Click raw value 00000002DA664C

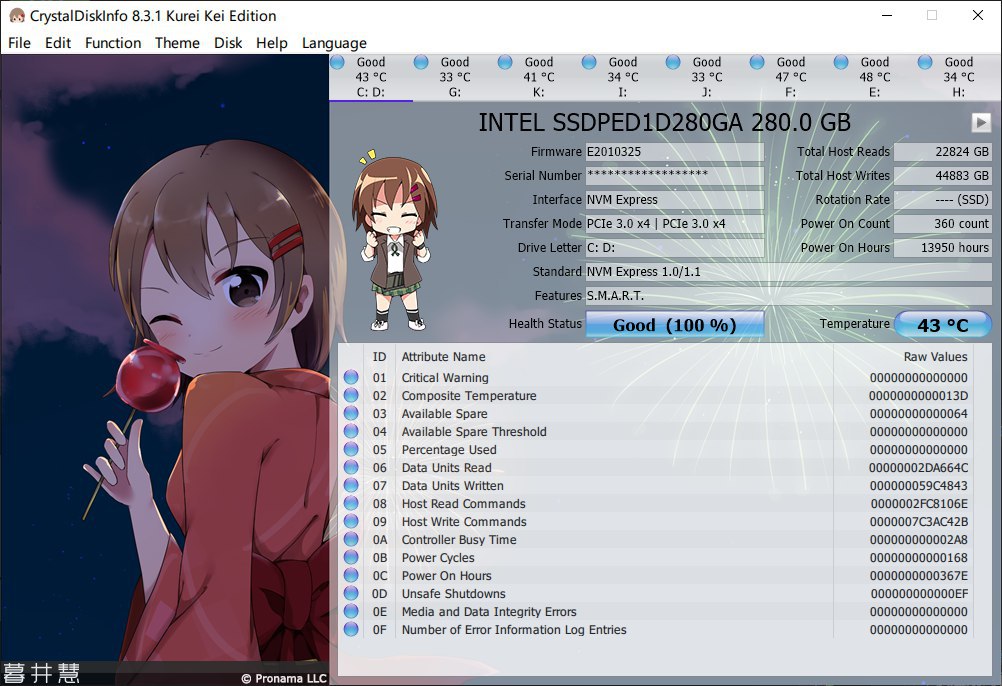coord(918,468)
